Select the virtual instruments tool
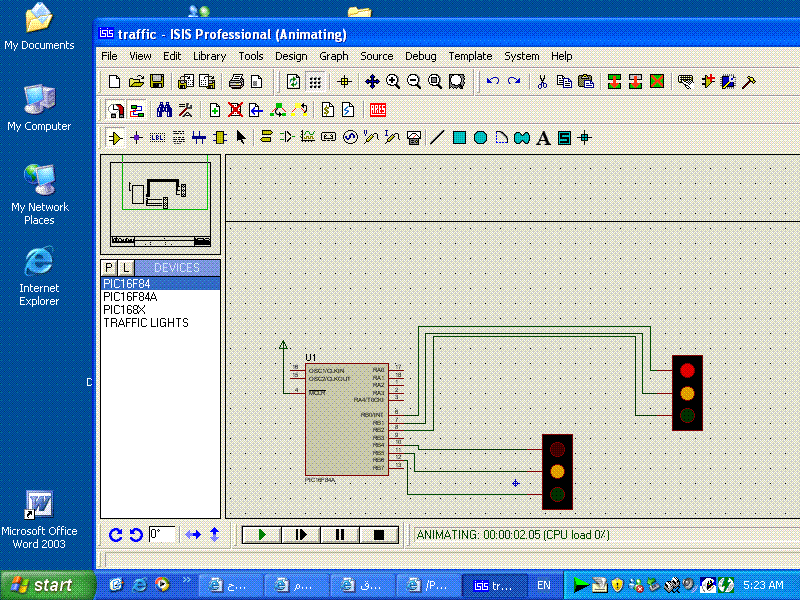The height and width of the screenshot is (600, 800). [414, 138]
